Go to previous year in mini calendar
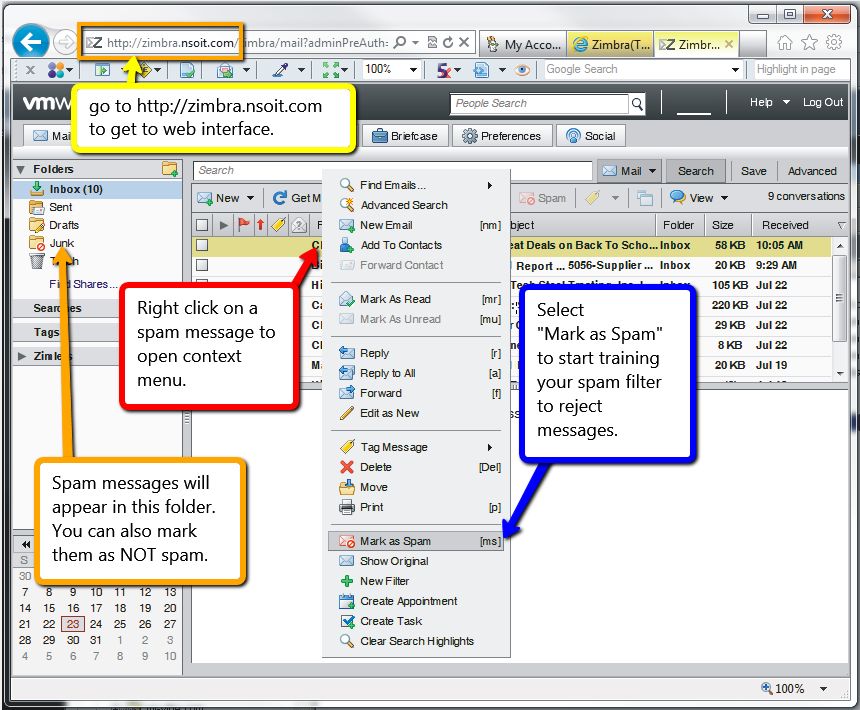The image size is (860, 710). coord(26,544)
